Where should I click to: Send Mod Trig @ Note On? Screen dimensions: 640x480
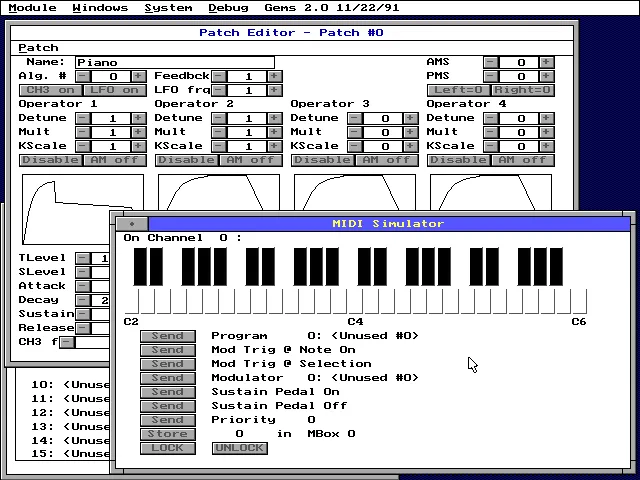click(x=168, y=350)
